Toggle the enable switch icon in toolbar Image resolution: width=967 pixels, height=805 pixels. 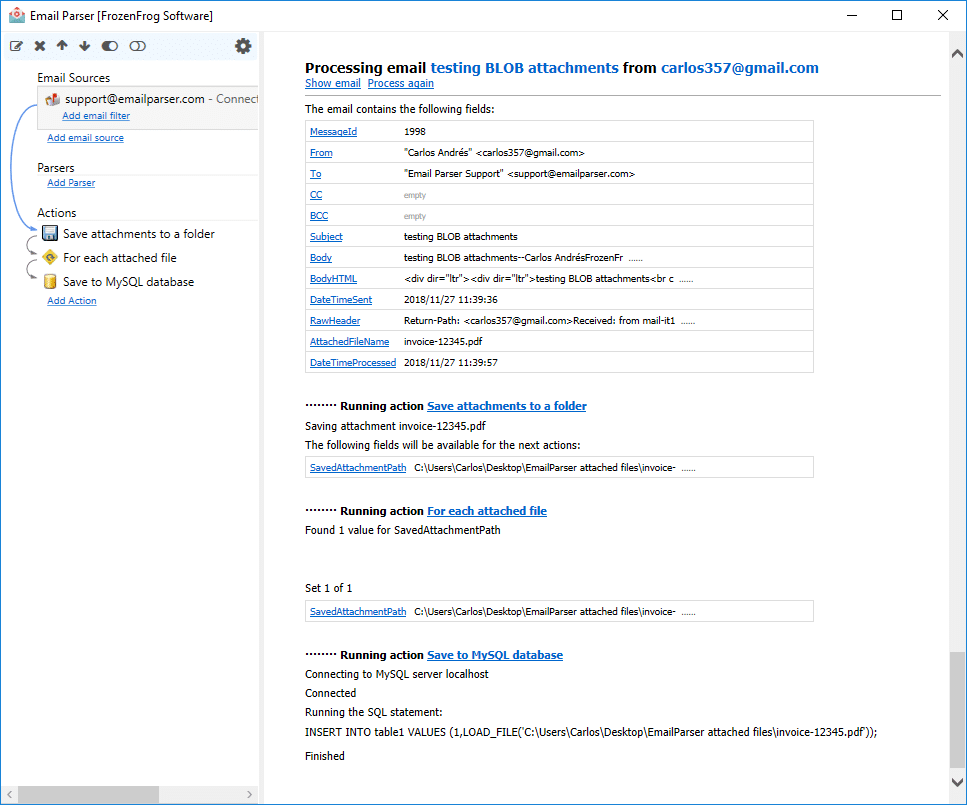tap(110, 46)
